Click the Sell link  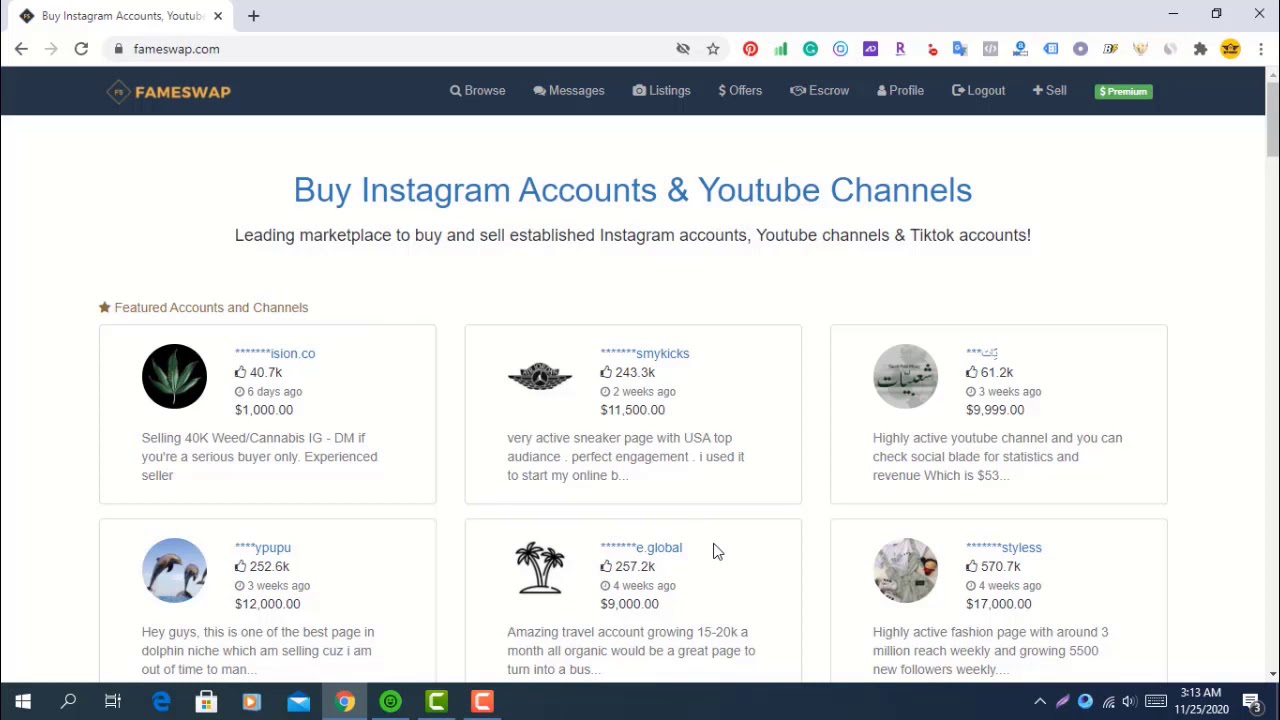pos(1049,90)
